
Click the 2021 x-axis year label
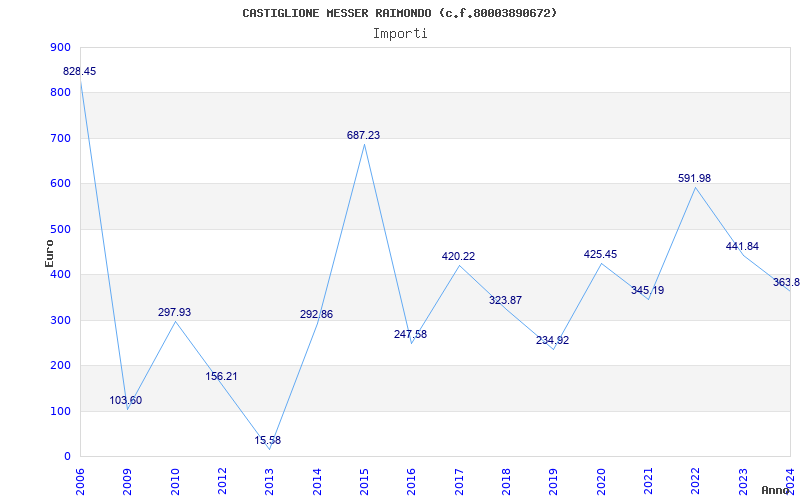click(648, 481)
